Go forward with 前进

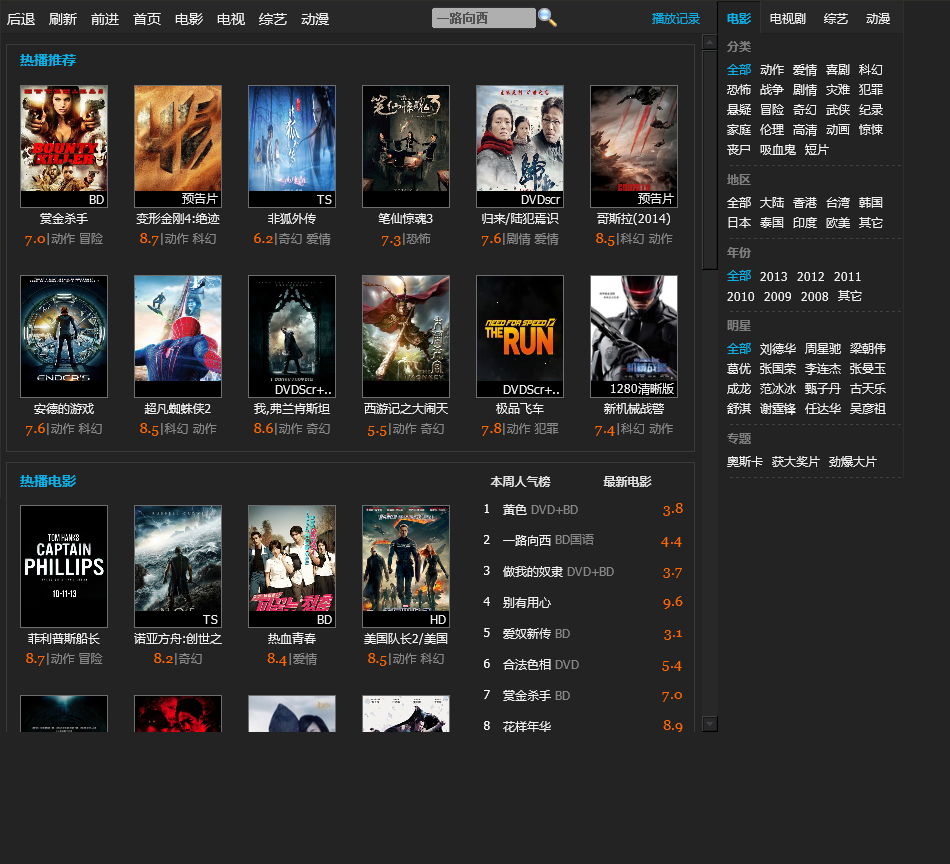(x=105, y=19)
